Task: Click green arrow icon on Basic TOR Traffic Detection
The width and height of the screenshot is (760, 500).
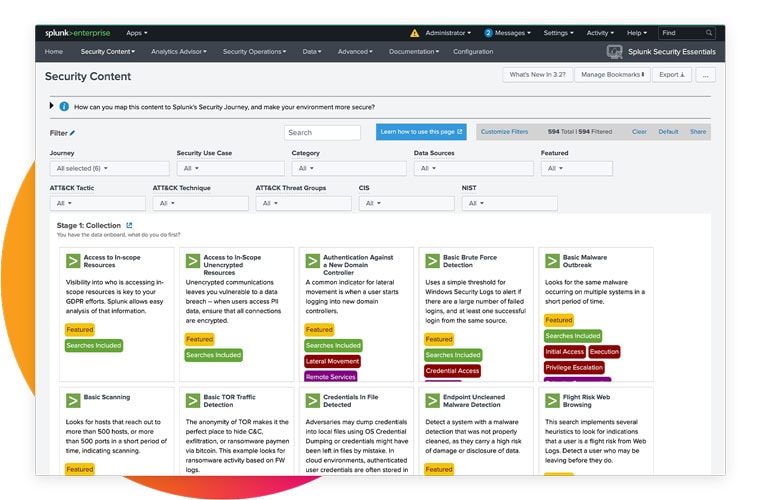Action: (x=193, y=401)
